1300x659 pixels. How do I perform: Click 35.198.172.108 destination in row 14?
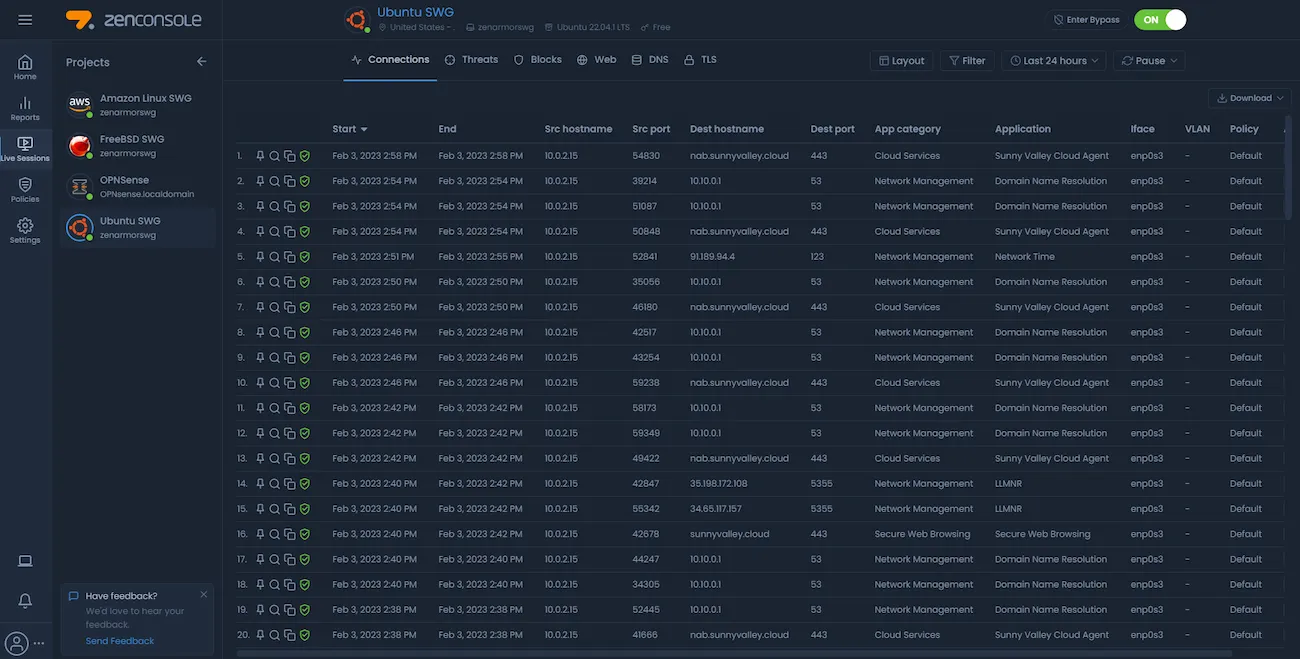click(719, 484)
